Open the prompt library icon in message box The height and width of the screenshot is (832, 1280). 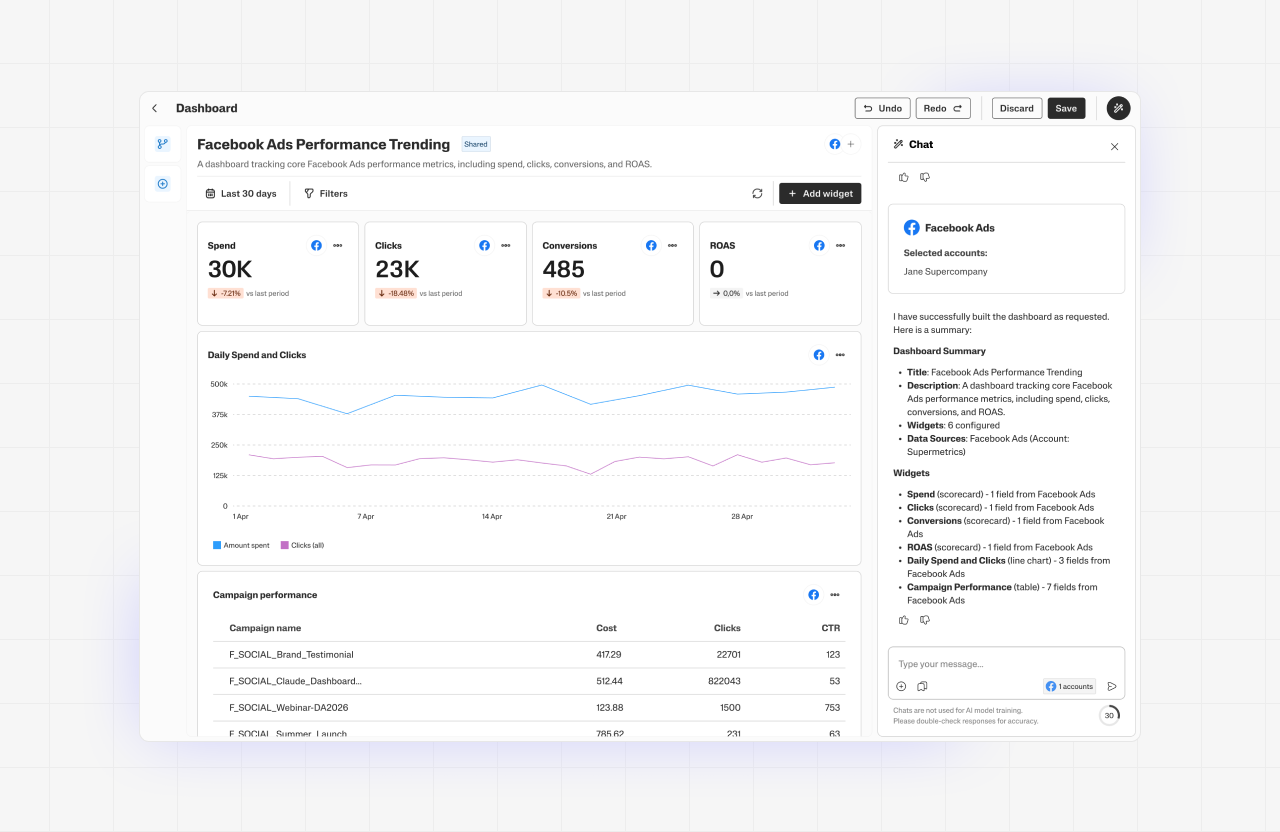[922, 686]
